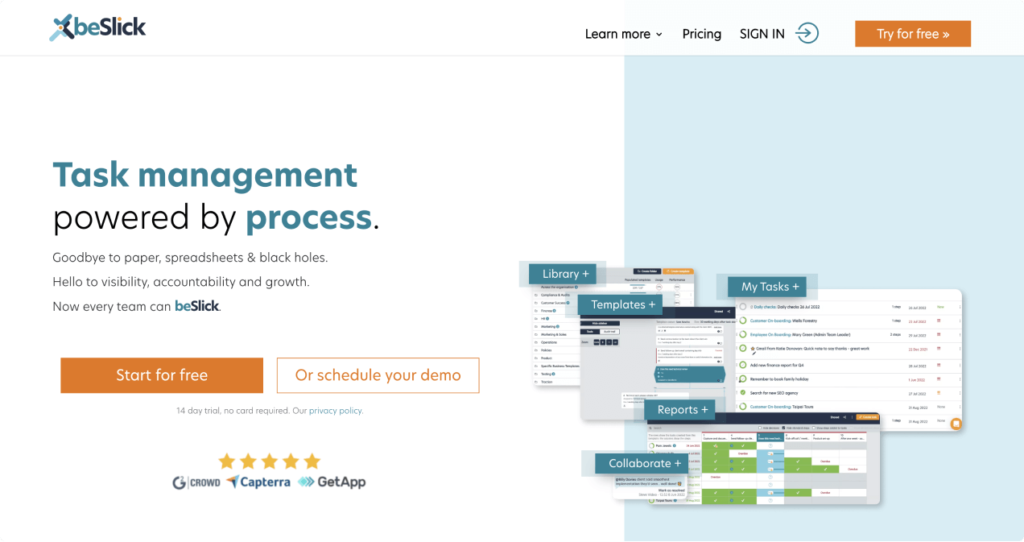The width and height of the screenshot is (1024, 542).
Task: Click the Capterra logo
Action: click(258, 482)
